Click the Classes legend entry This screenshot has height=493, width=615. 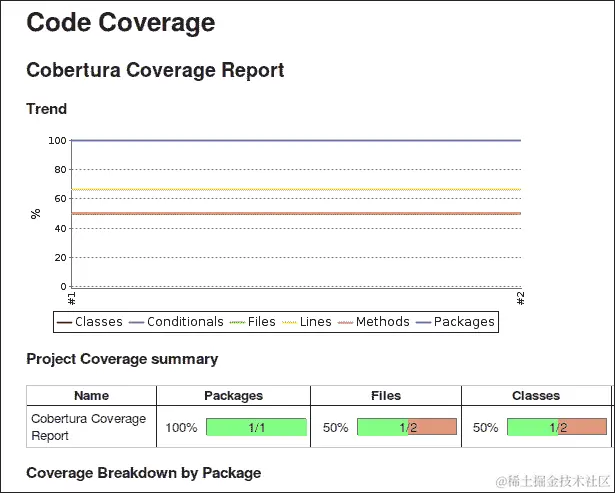click(90, 322)
